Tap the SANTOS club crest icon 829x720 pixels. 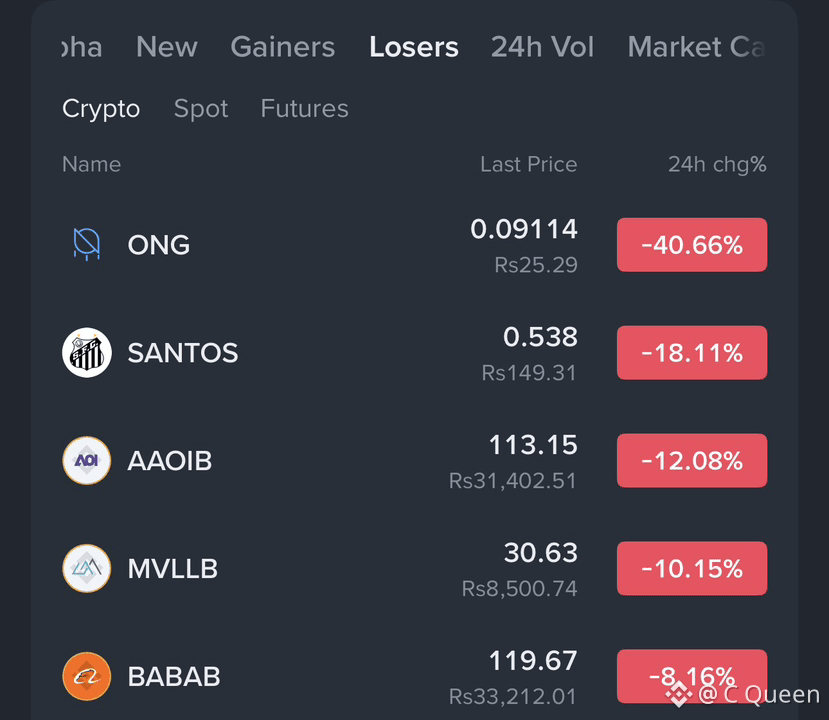(x=87, y=353)
